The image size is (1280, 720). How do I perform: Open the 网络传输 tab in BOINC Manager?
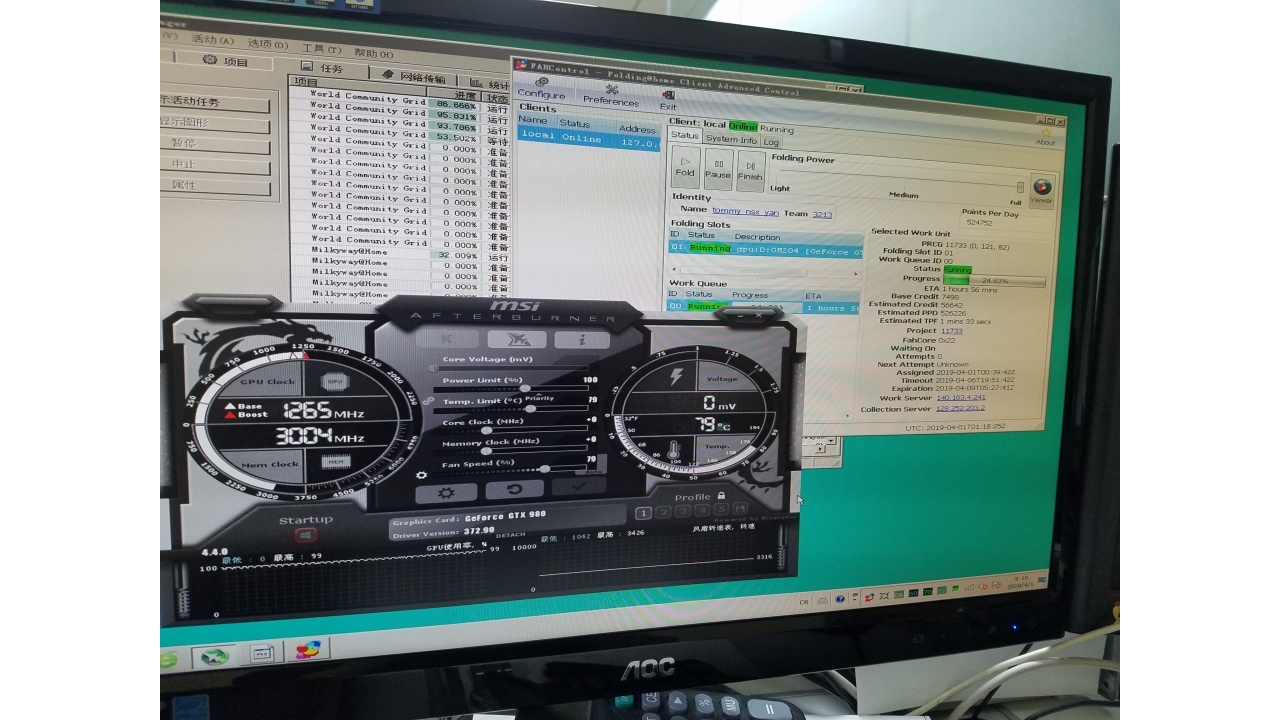415,76
